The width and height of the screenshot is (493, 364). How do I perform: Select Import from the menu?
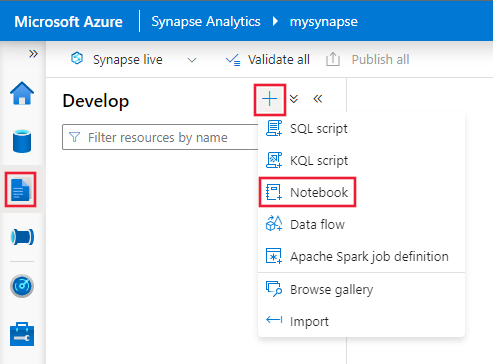pyautogui.click(x=361, y=321)
